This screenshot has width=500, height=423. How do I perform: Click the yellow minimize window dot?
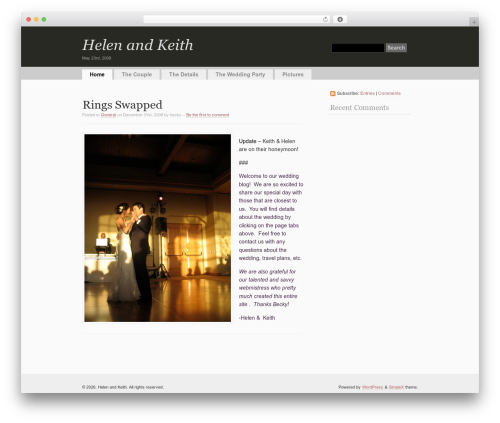coord(36,19)
